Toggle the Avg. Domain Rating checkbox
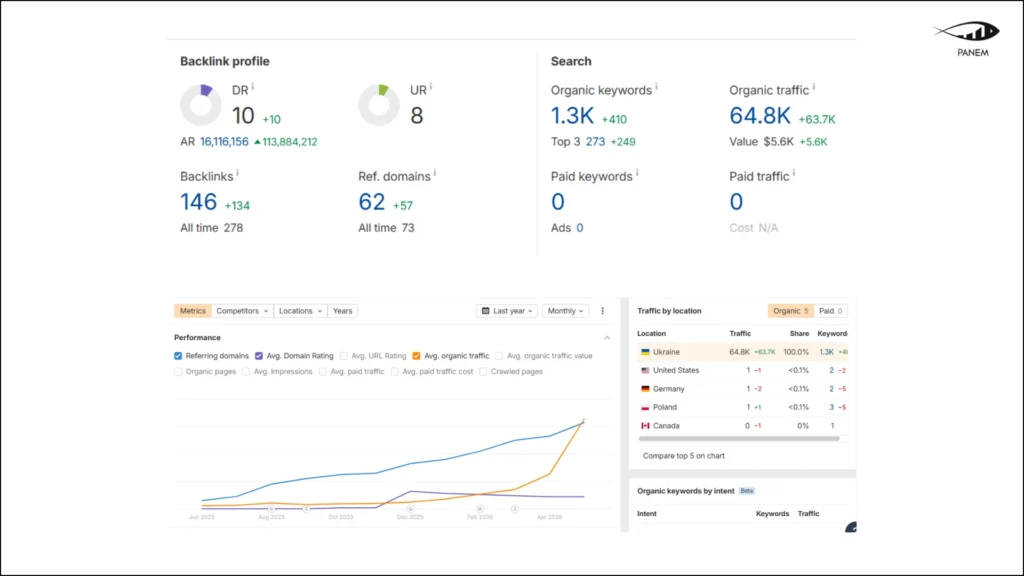The image size is (1024, 576). 259,356
